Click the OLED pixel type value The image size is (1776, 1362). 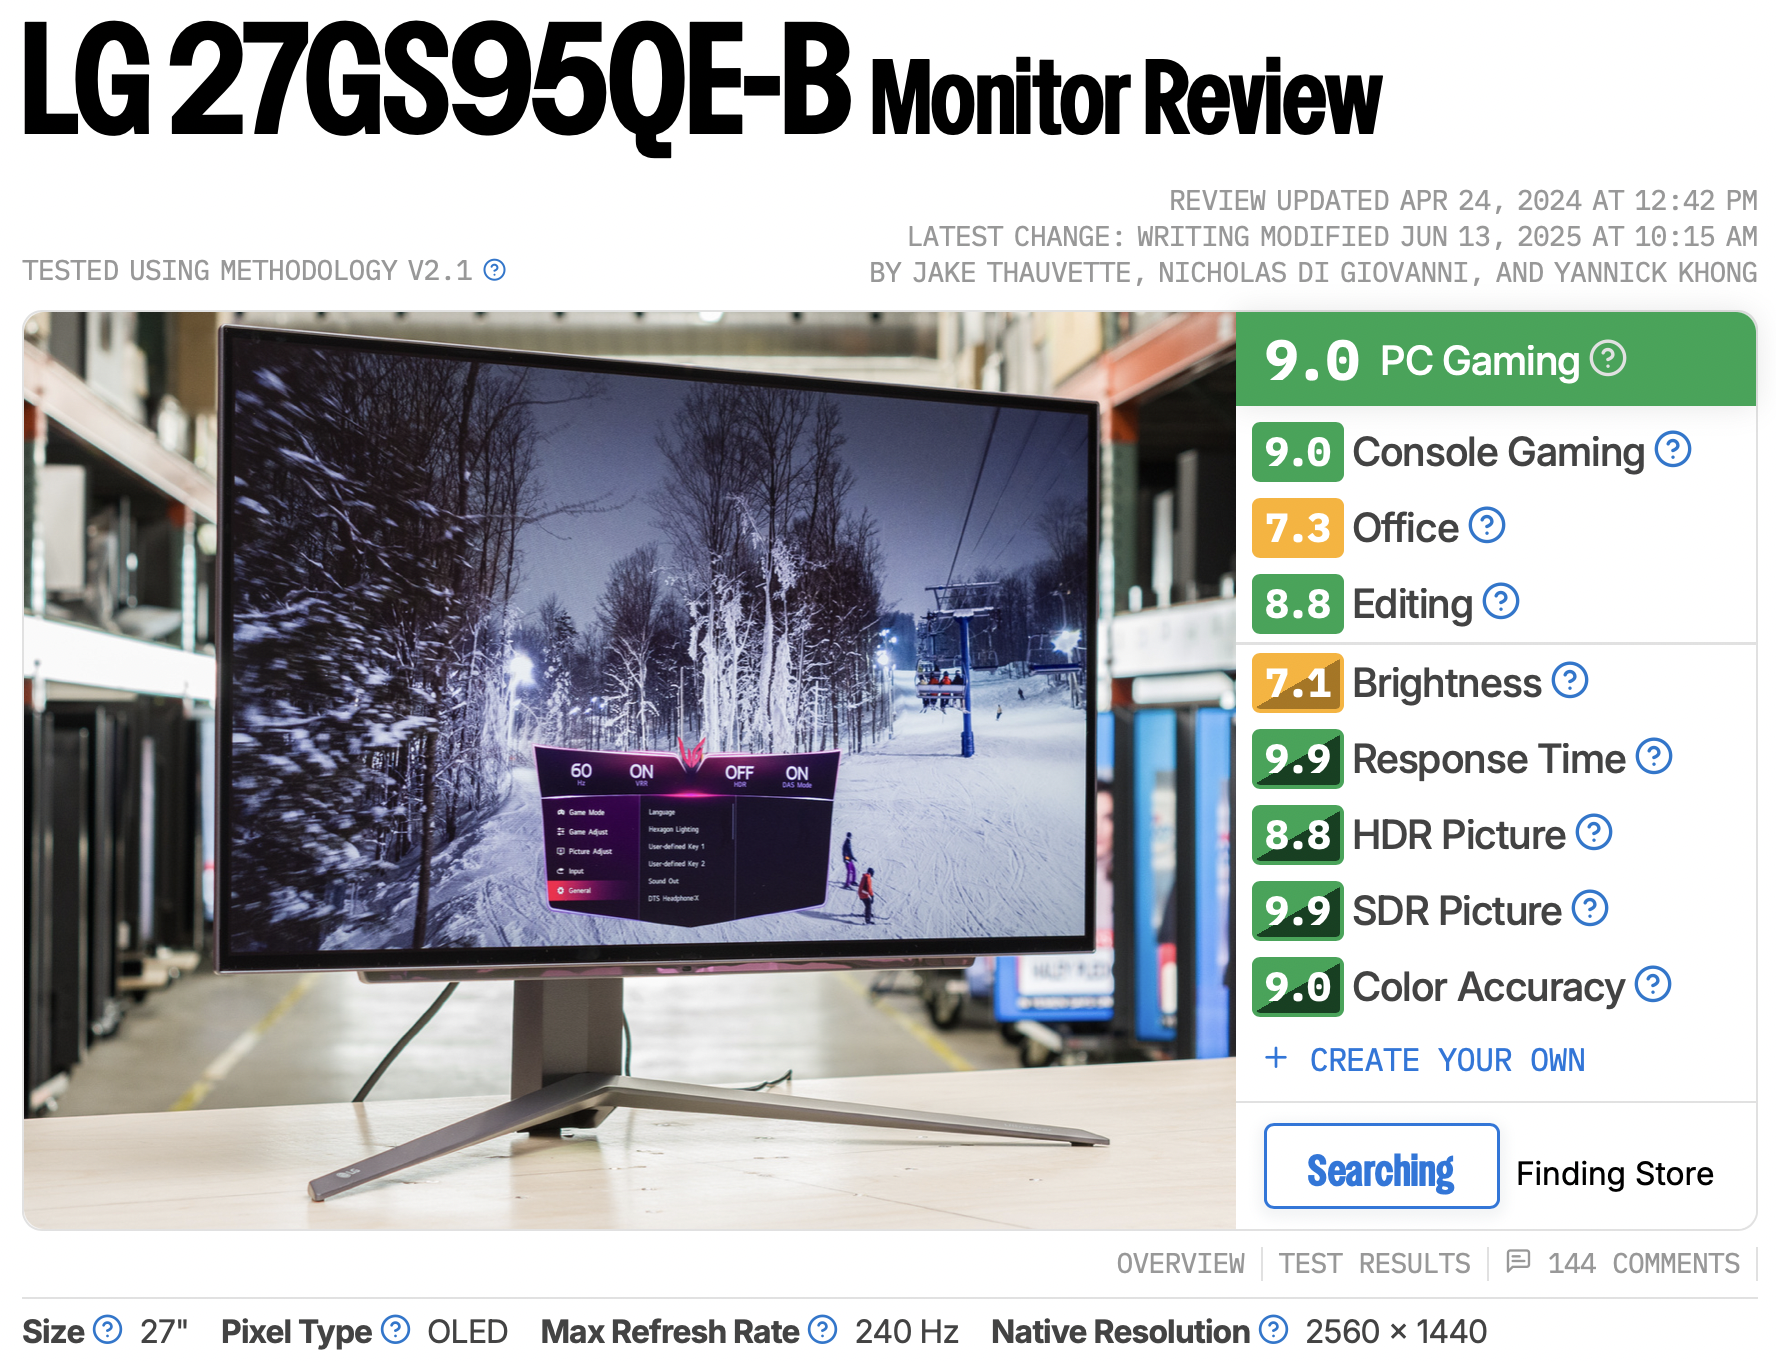tap(467, 1332)
